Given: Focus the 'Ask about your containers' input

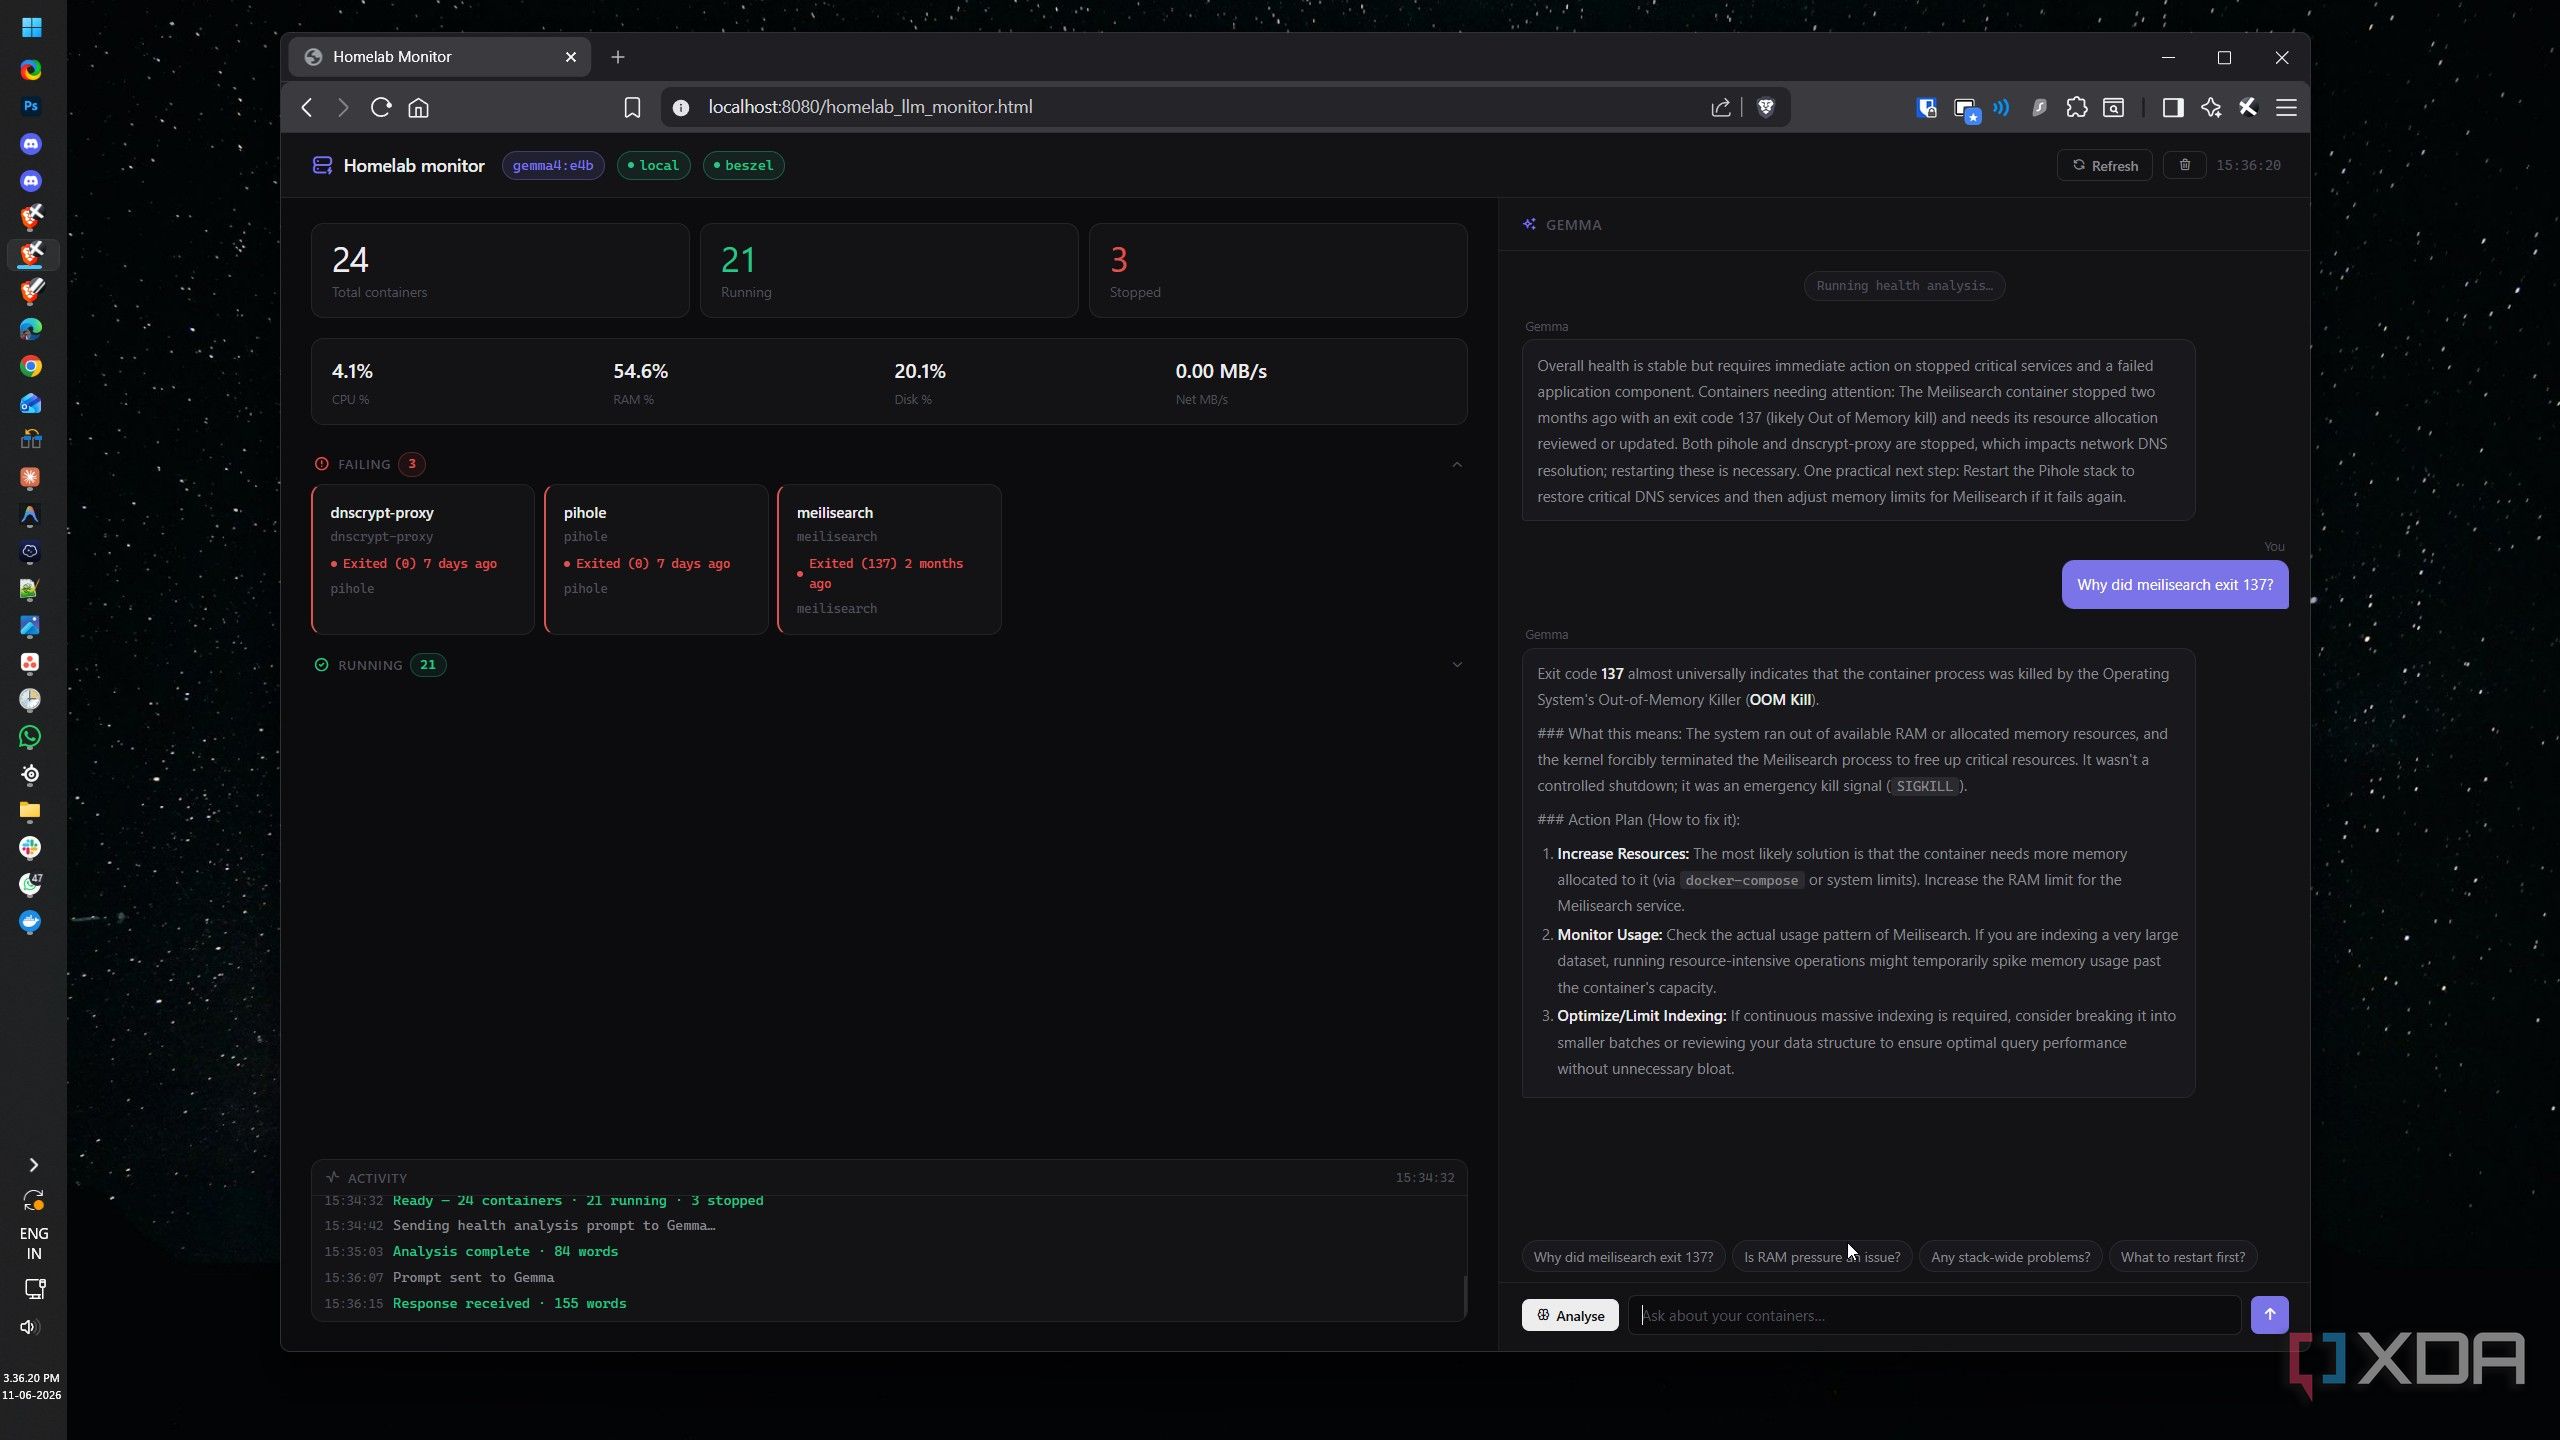Looking at the screenshot, I should [1934, 1315].
